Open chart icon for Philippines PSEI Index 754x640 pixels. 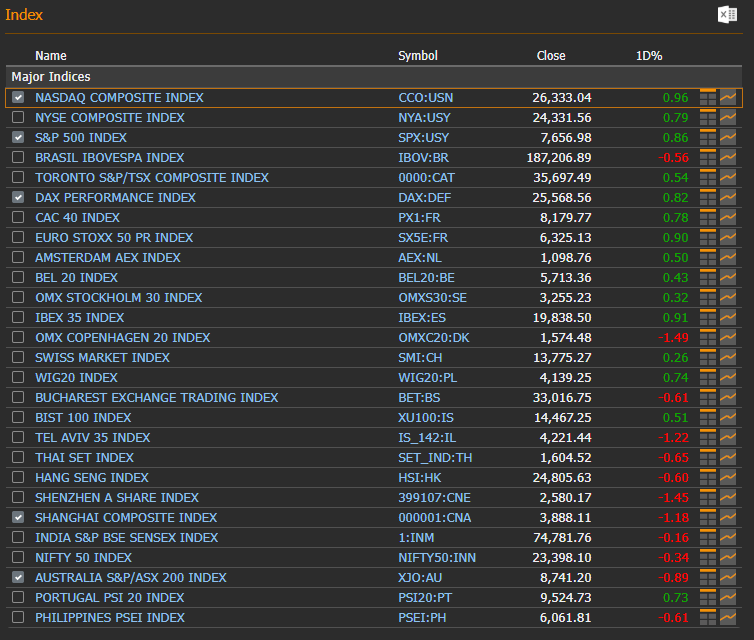(728, 617)
